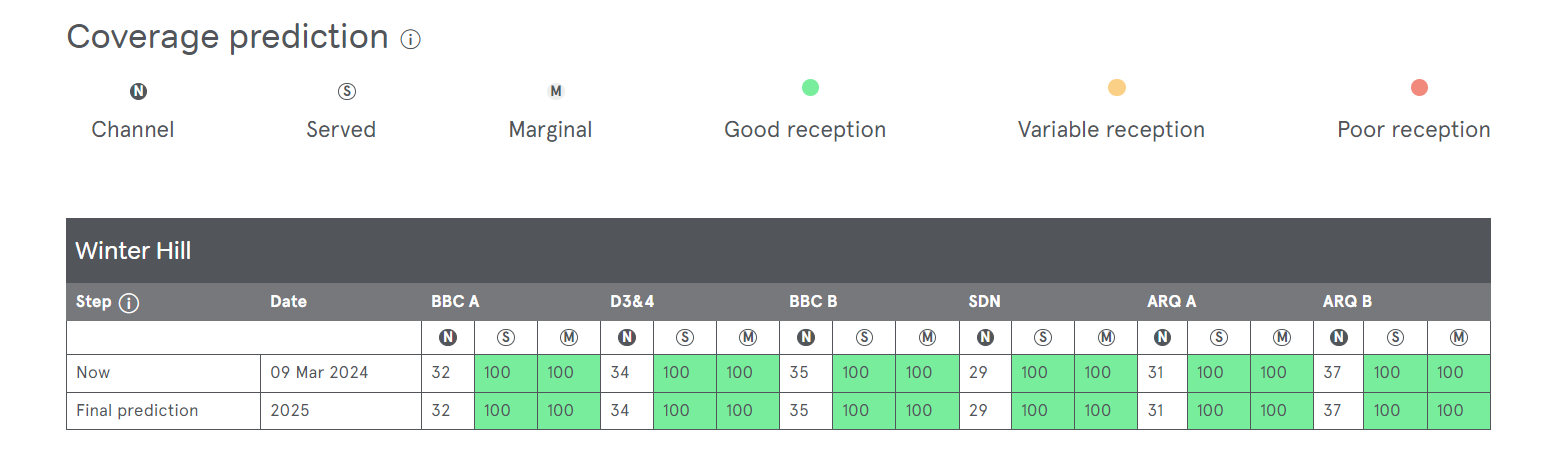The width and height of the screenshot is (1561, 454).
Task: Click the N channel icon under SDN
Action: tap(985, 337)
